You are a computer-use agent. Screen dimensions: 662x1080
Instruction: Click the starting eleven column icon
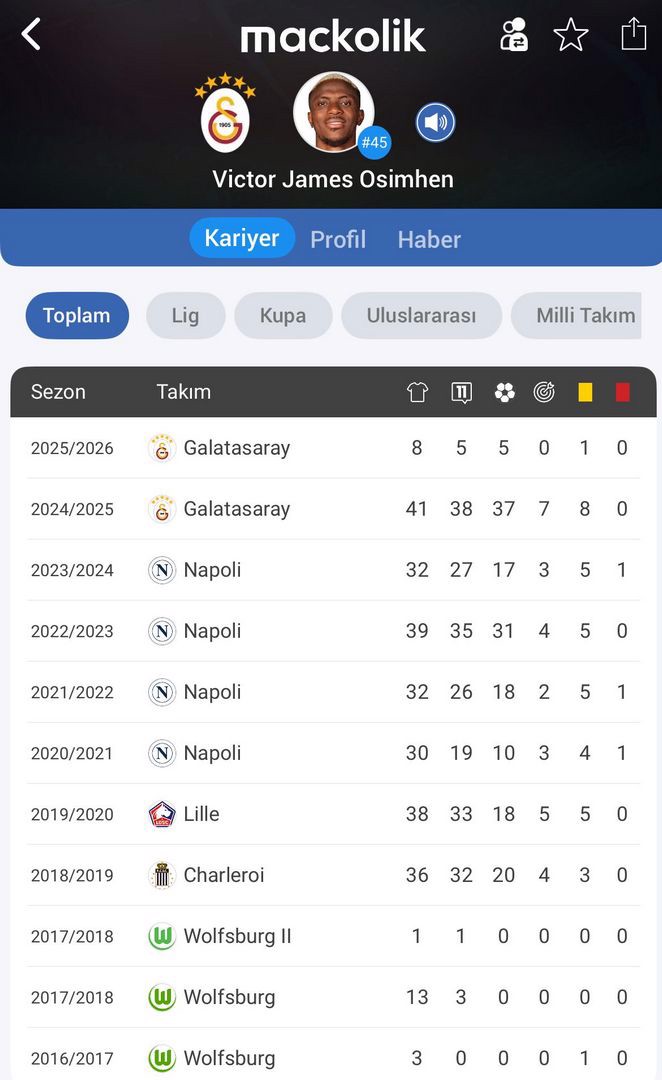[461, 392]
